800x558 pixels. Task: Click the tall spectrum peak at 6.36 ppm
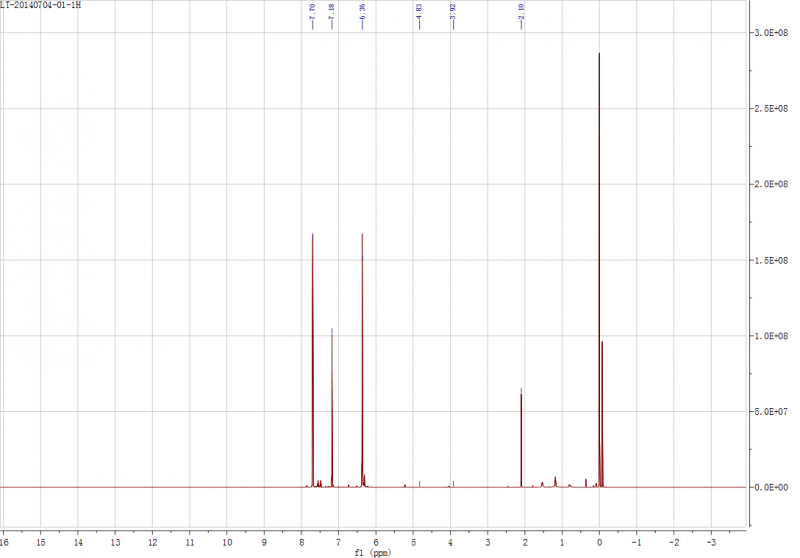pyautogui.click(x=362, y=361)
